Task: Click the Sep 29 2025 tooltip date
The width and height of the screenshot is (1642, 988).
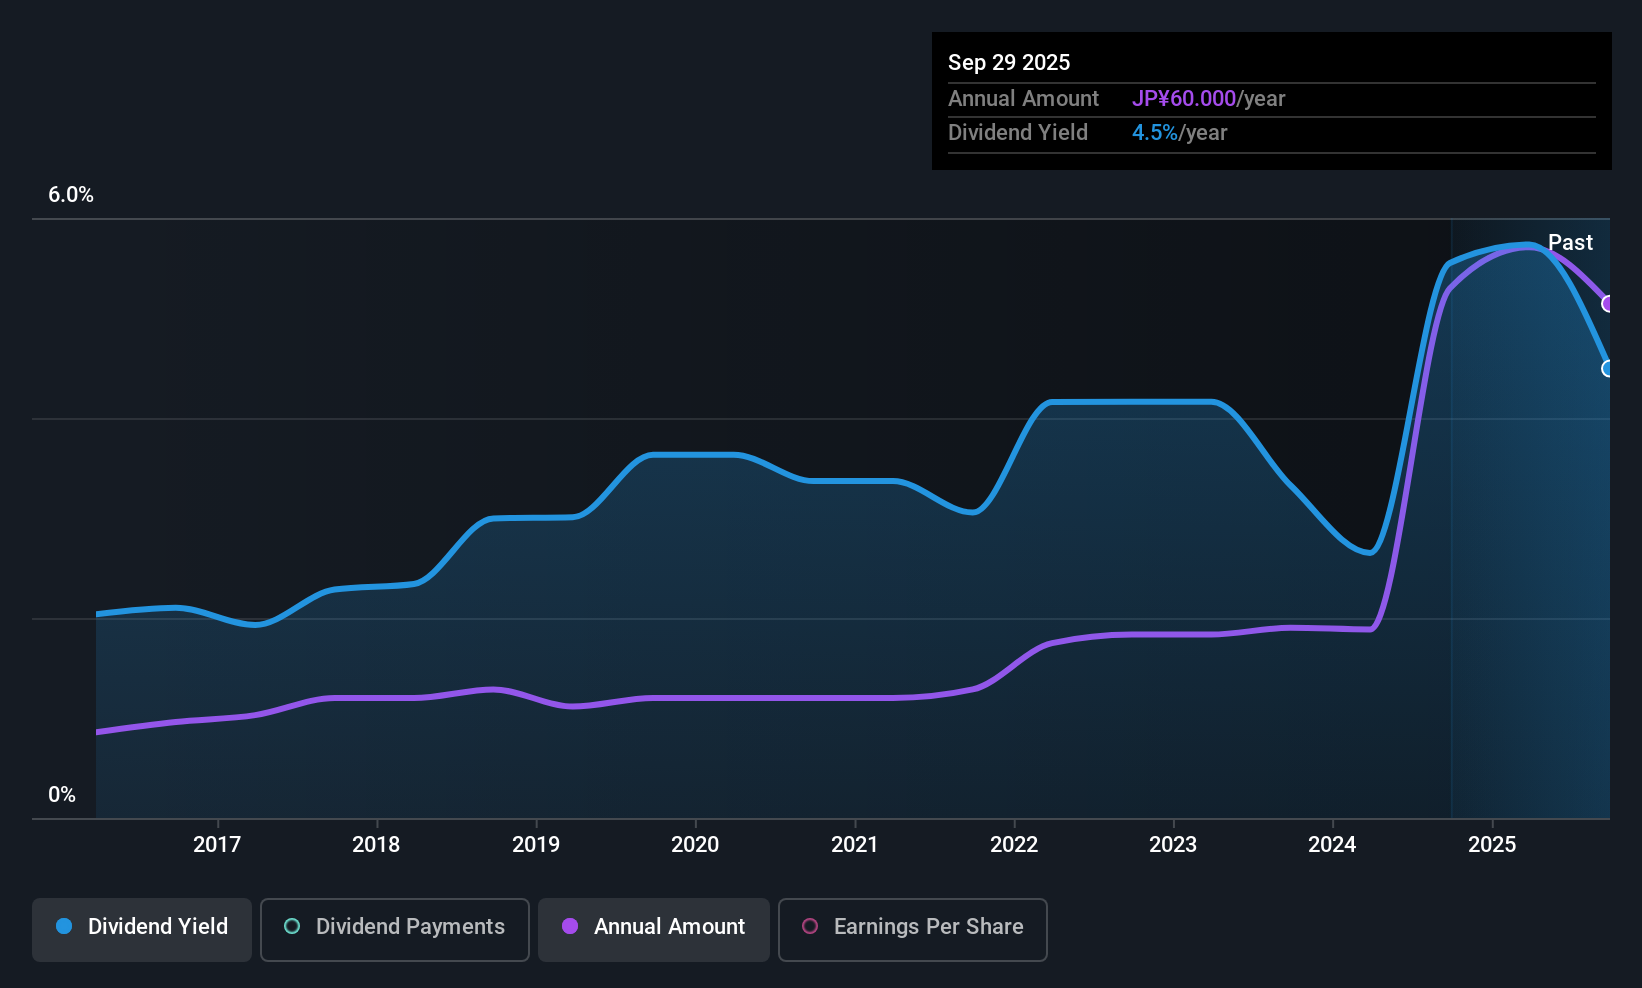Action: [x=1009, y=63]
